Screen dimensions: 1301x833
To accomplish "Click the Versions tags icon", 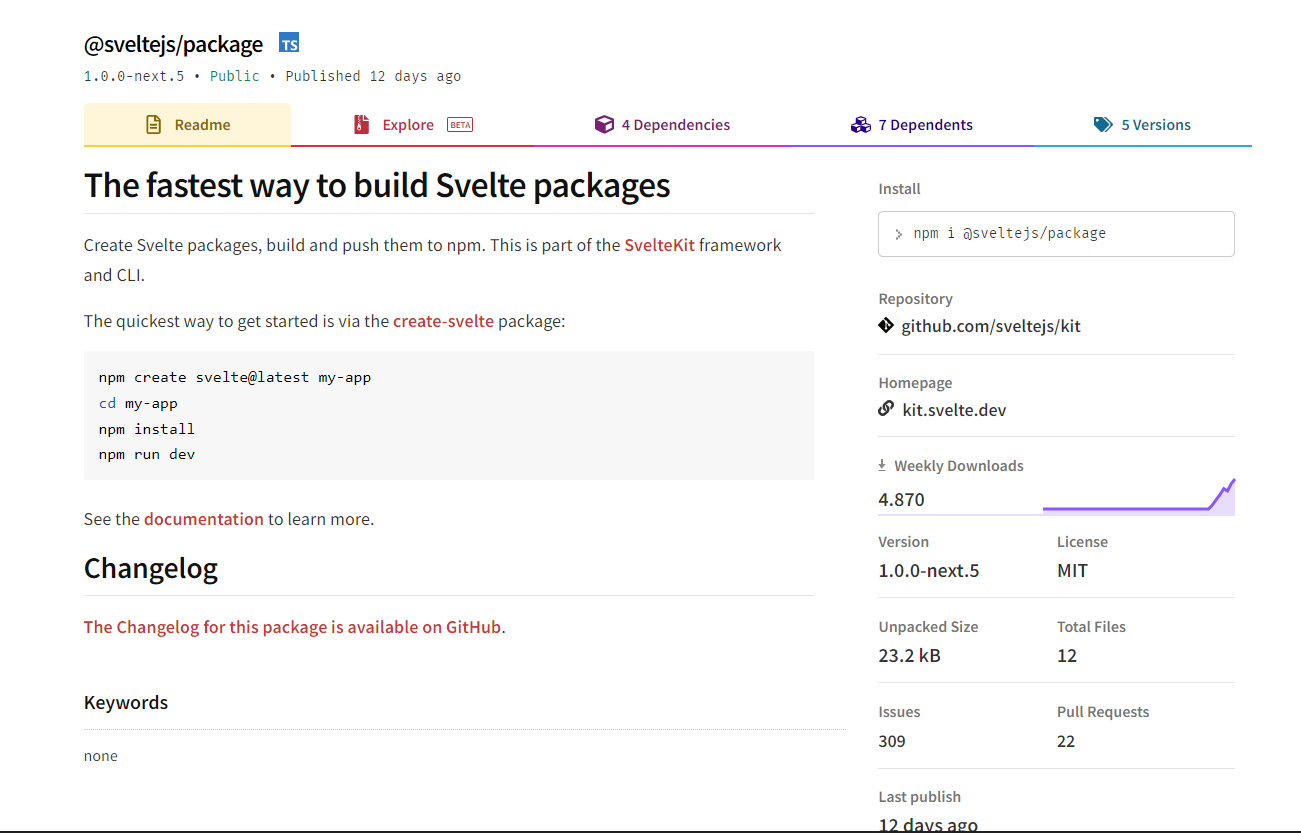I will [x=1103, y=125].
